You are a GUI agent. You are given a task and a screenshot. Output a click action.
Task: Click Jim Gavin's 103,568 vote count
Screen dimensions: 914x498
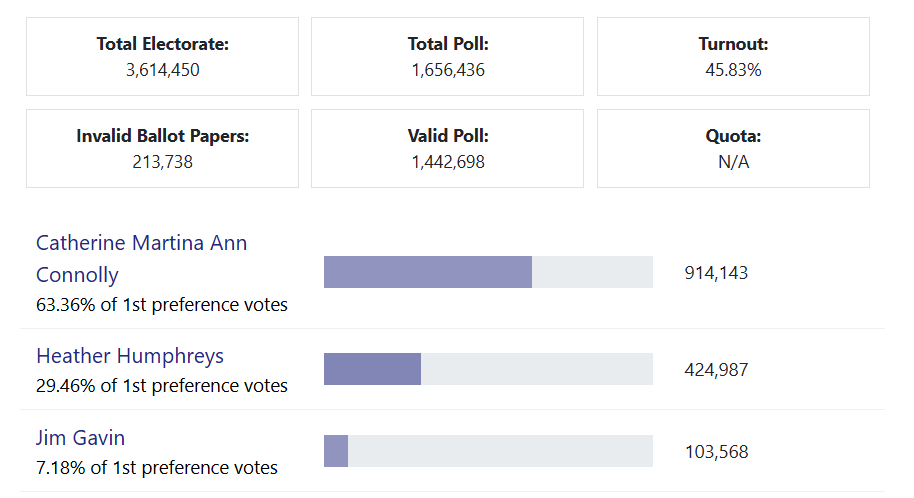pos(716,452)
